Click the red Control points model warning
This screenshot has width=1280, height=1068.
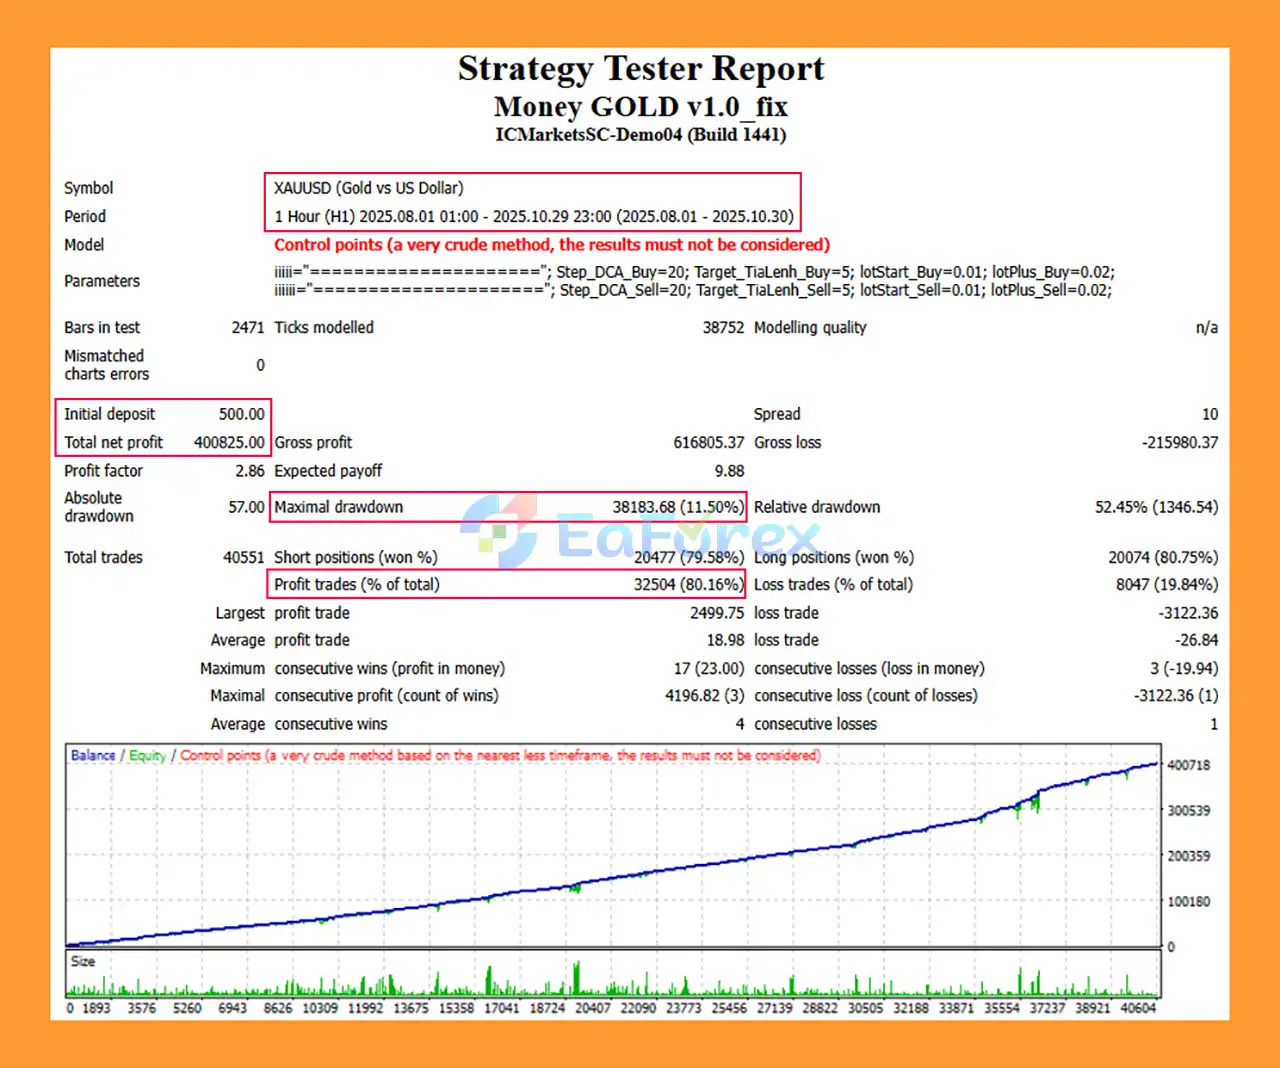point(551,245)
